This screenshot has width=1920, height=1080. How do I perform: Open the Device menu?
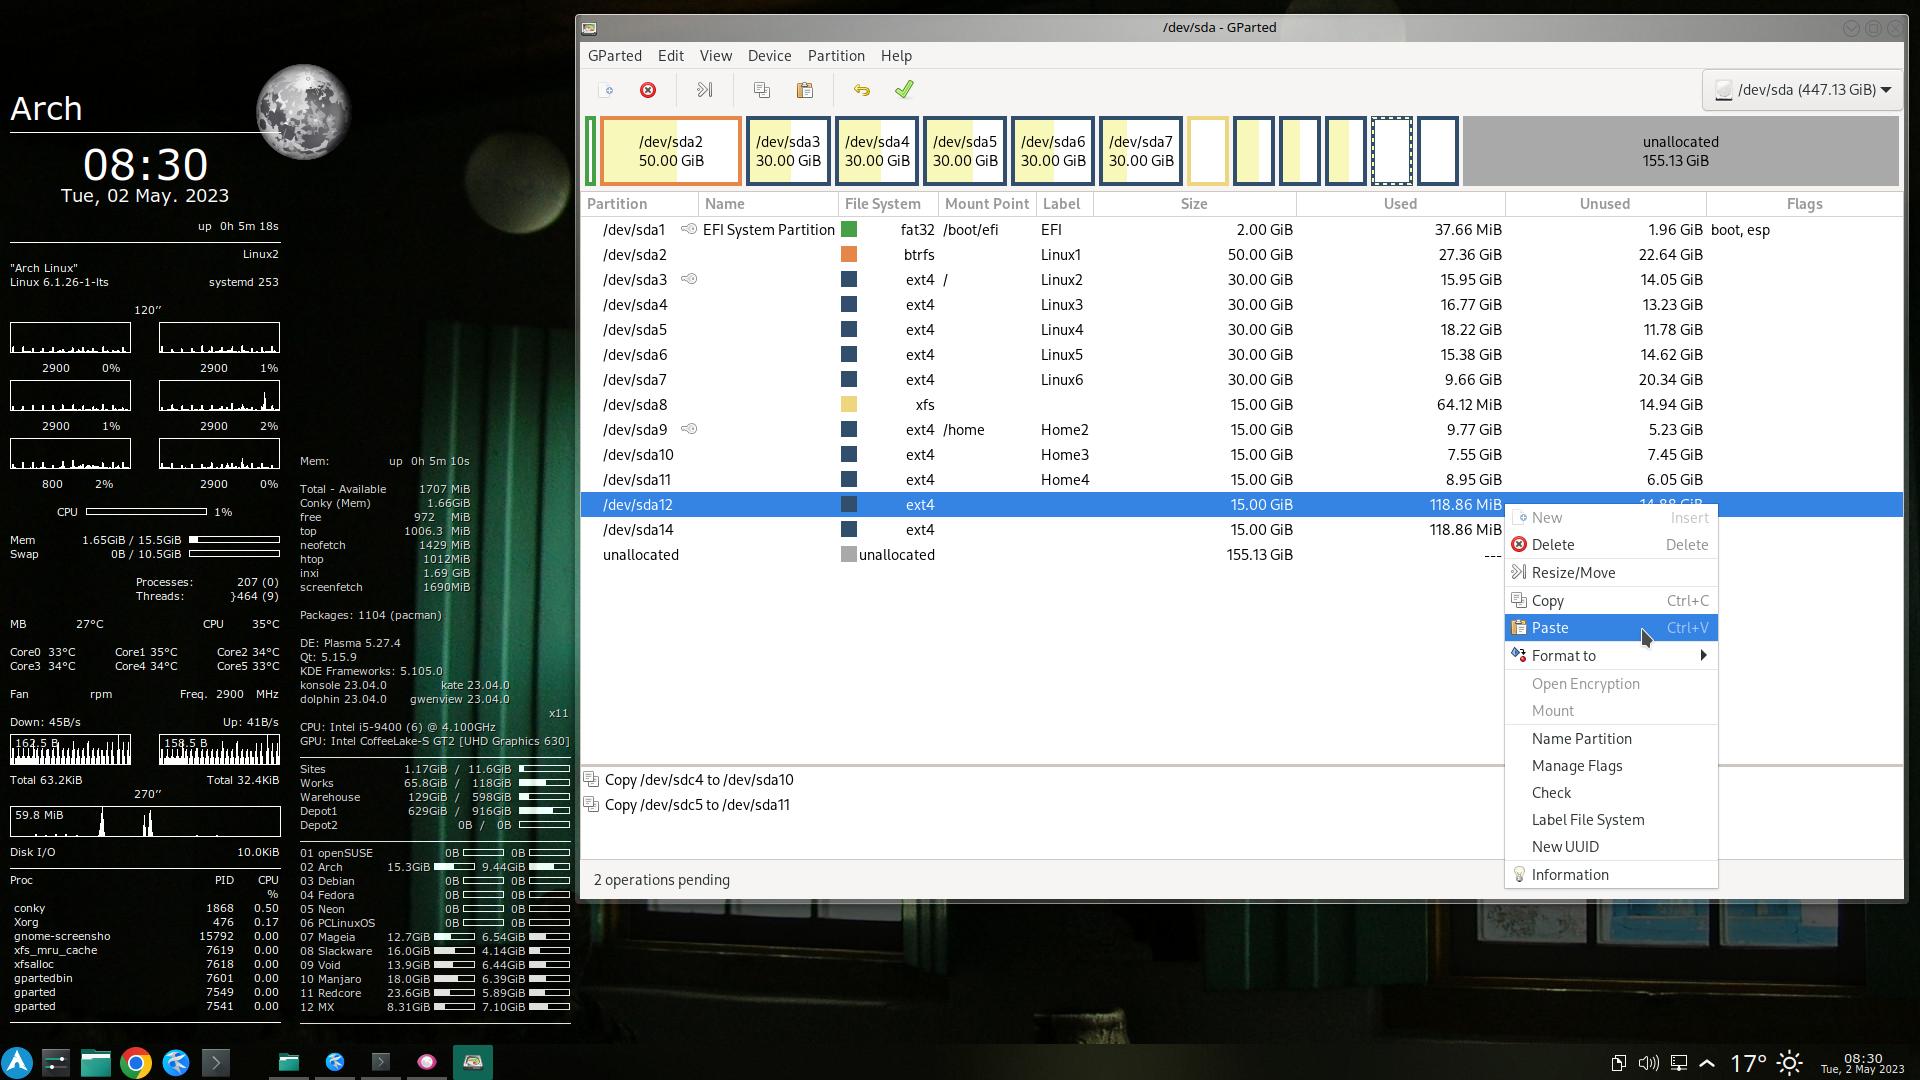[769, 56]
